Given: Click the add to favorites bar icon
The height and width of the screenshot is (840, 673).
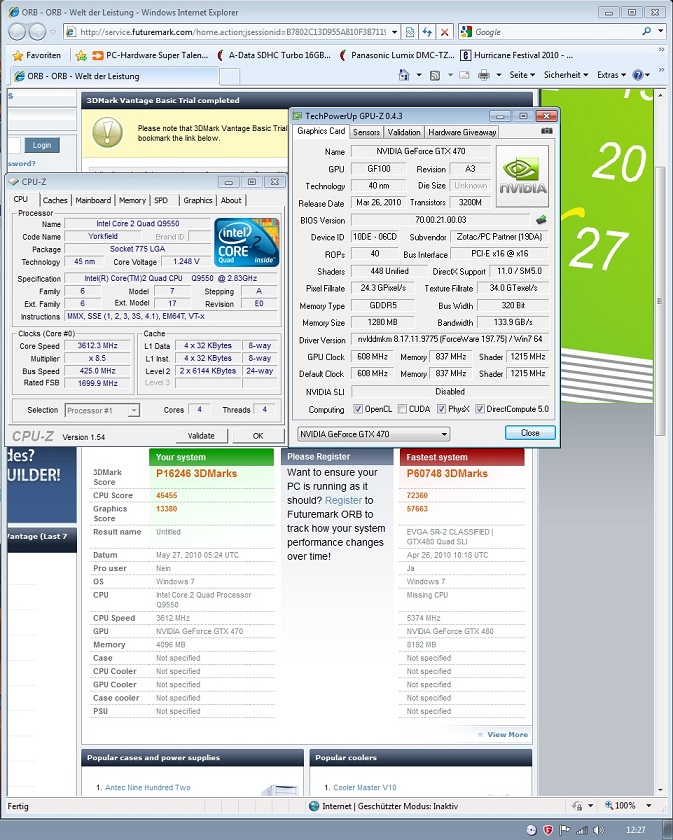Looking at the screenshot, I should click(81, 55).
